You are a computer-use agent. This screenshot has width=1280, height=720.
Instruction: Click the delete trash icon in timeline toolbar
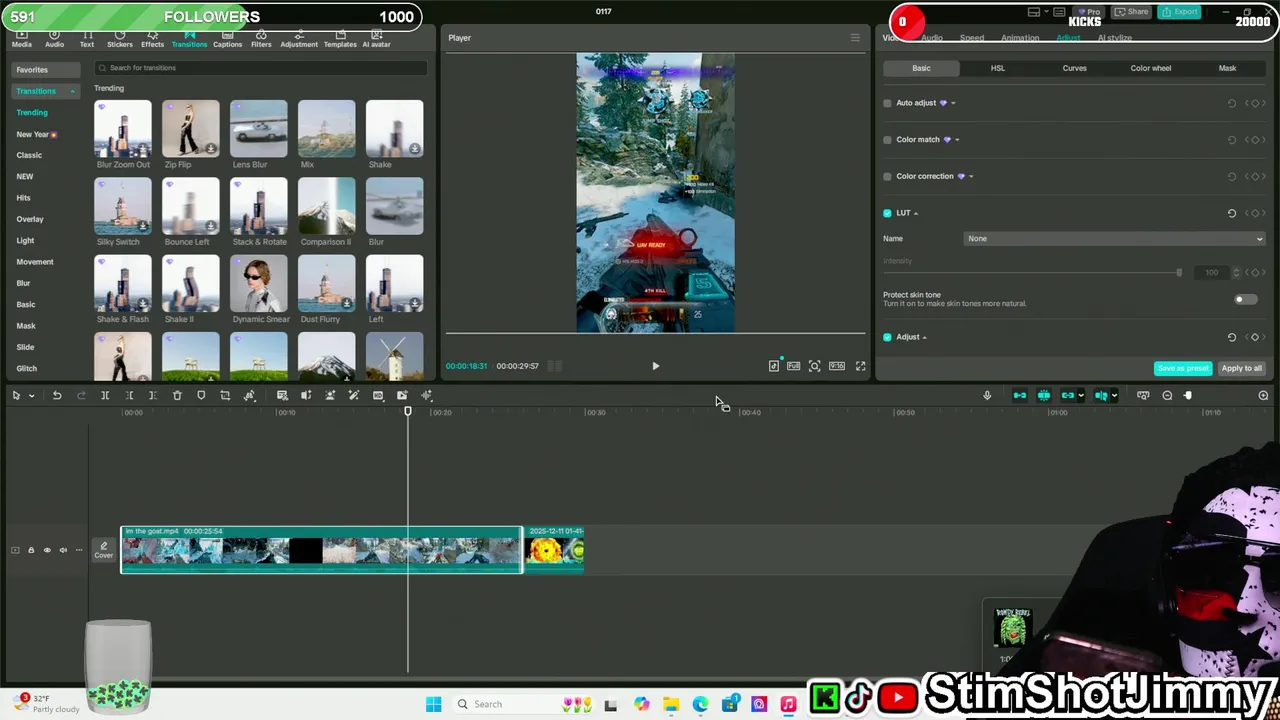coord(177,396)
